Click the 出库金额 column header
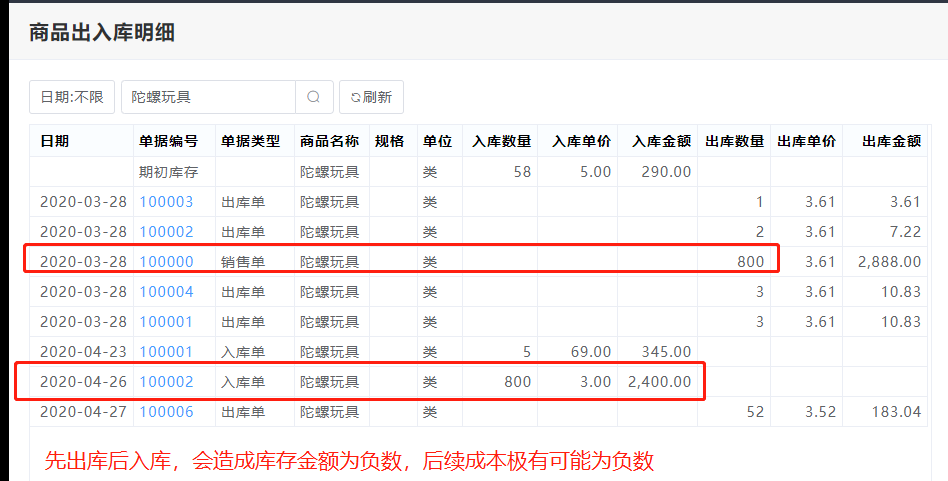This screenshot has height=481, width=948. point(891,141)
